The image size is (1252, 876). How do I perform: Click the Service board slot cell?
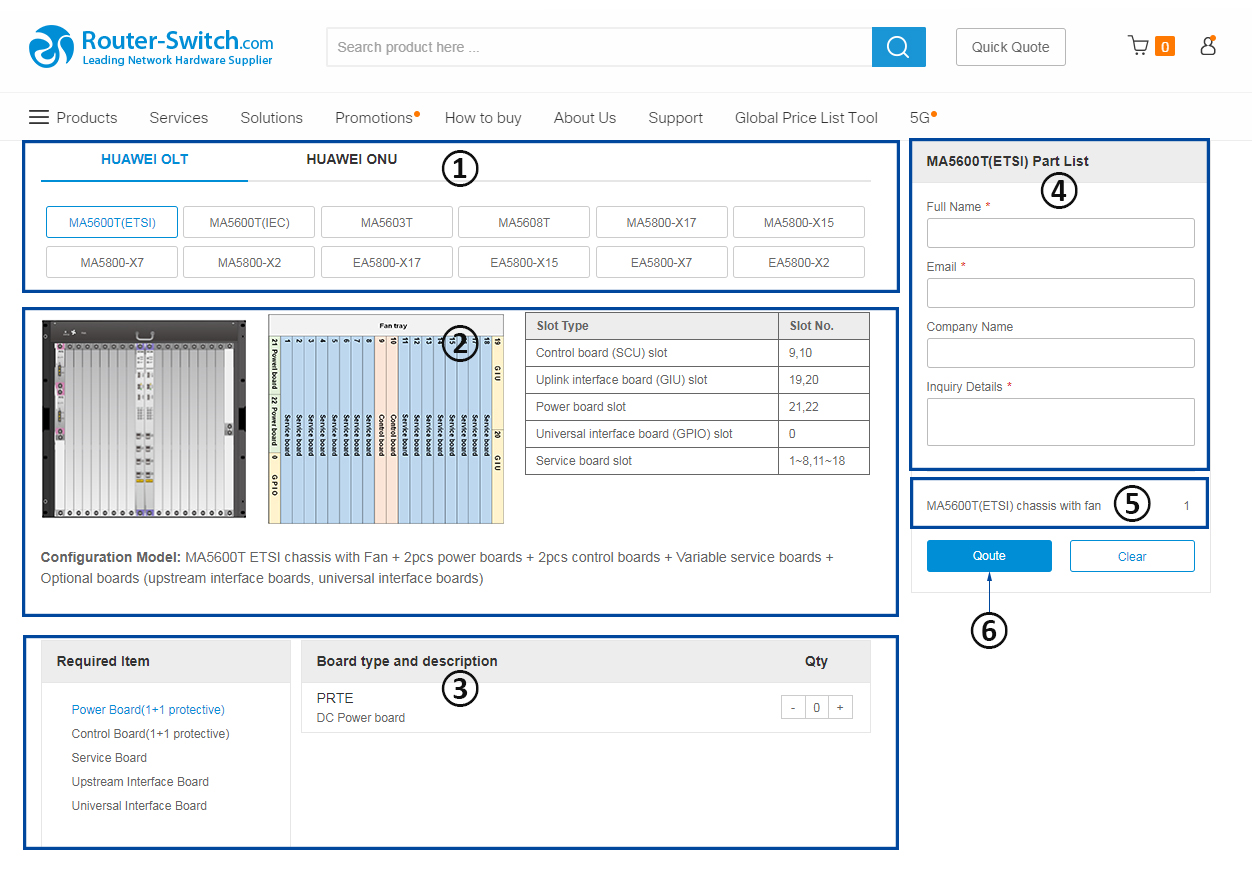click(x=652, y=461)
